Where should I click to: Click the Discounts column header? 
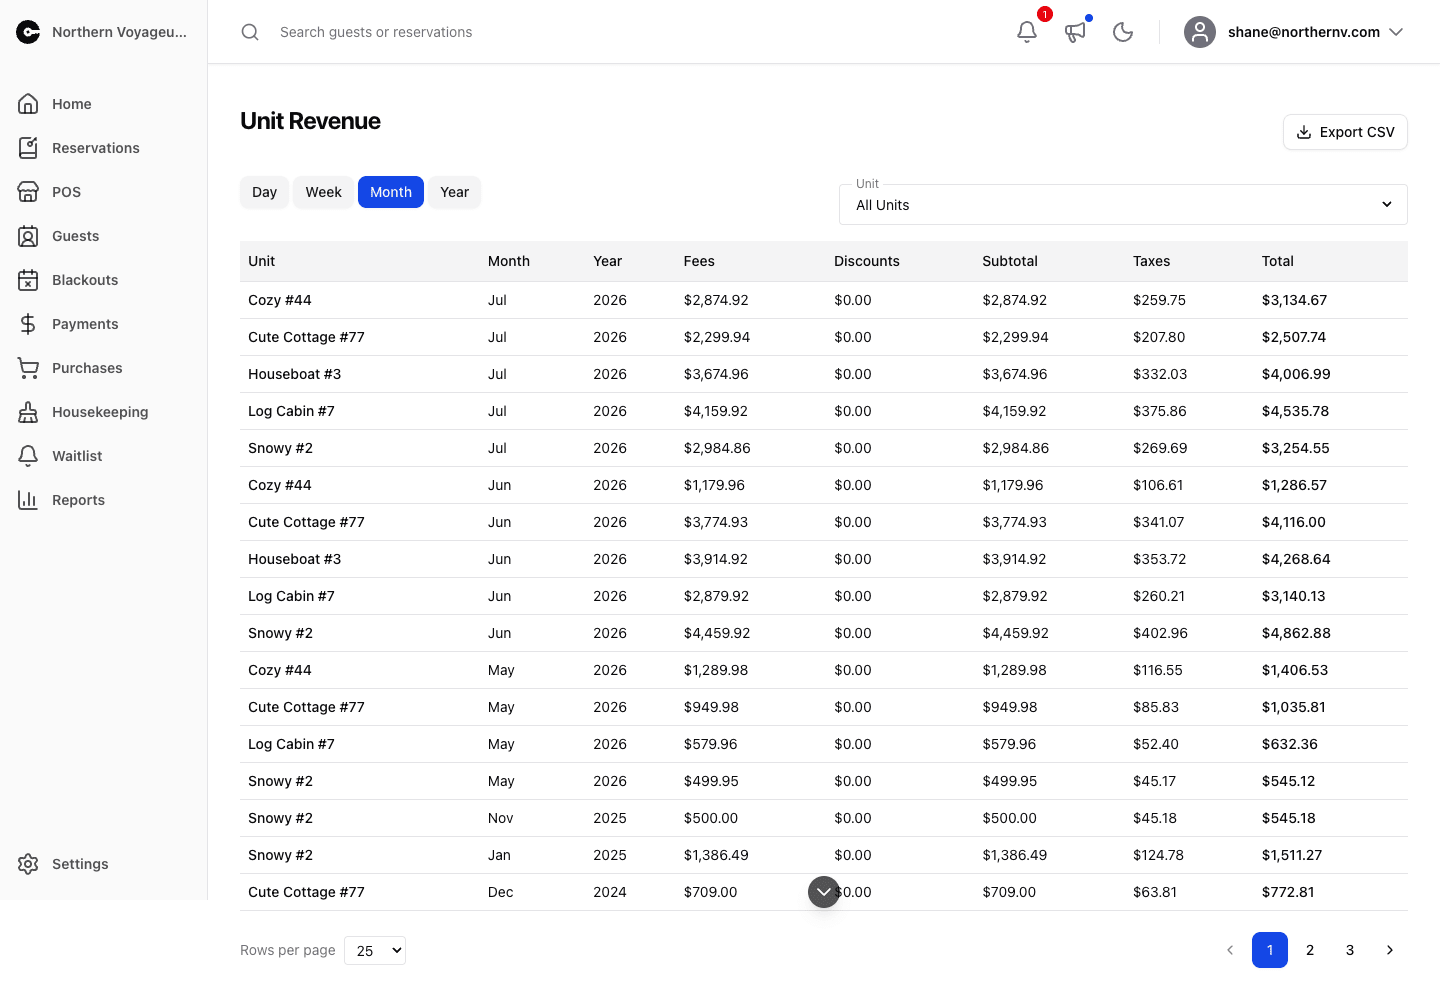coord(867,261)
